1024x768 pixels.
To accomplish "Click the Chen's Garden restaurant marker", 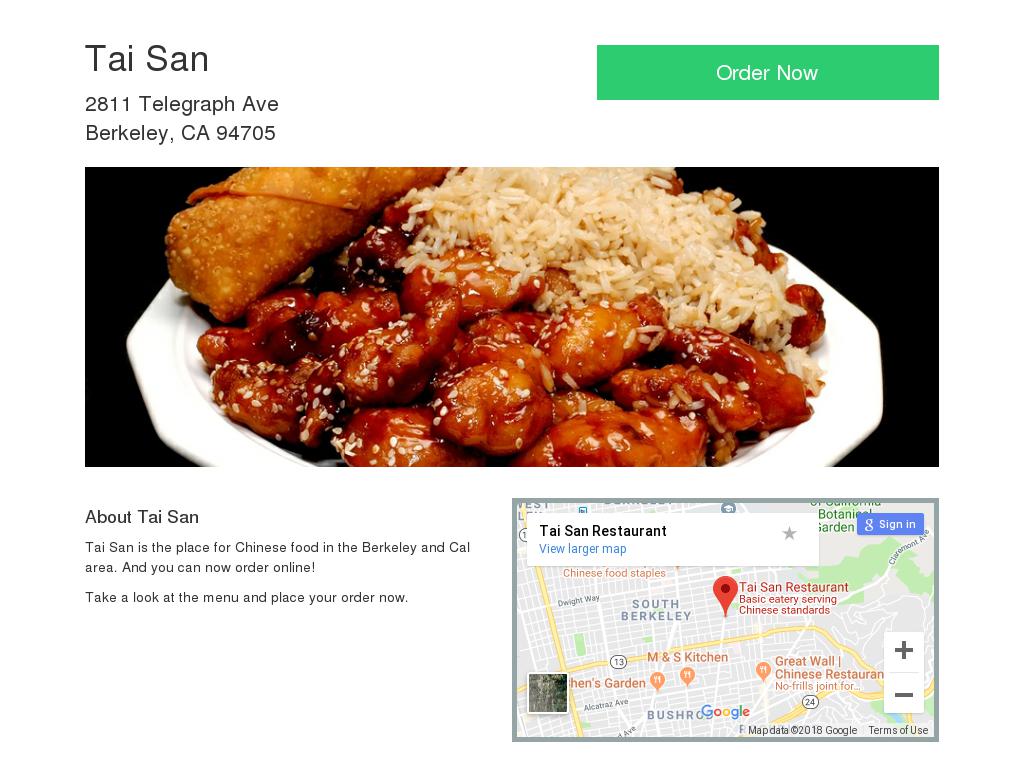I will tap(658, 681).
